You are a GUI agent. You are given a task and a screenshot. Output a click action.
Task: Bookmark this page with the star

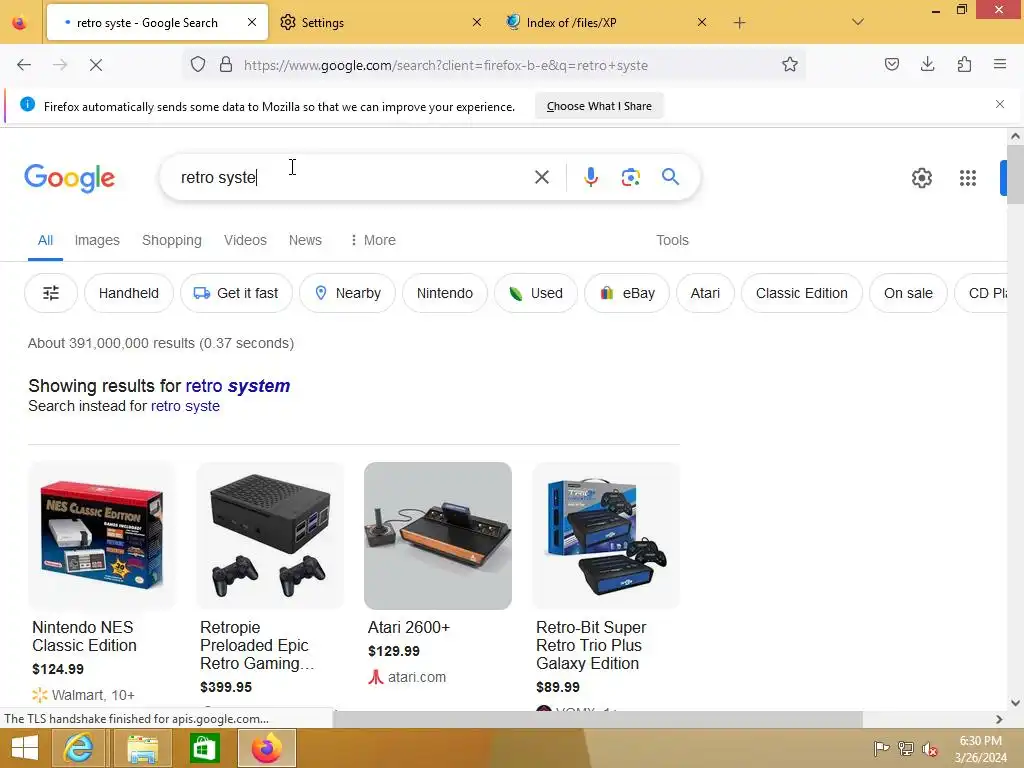coord(790,65)
